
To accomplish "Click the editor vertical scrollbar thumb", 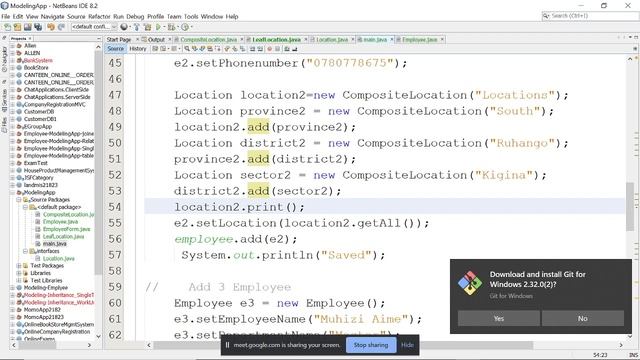I will pos(630,206).
